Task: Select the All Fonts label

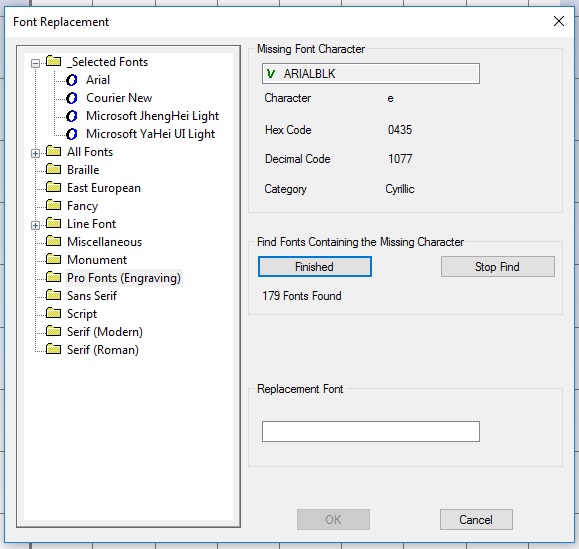Action: [90, 152]
